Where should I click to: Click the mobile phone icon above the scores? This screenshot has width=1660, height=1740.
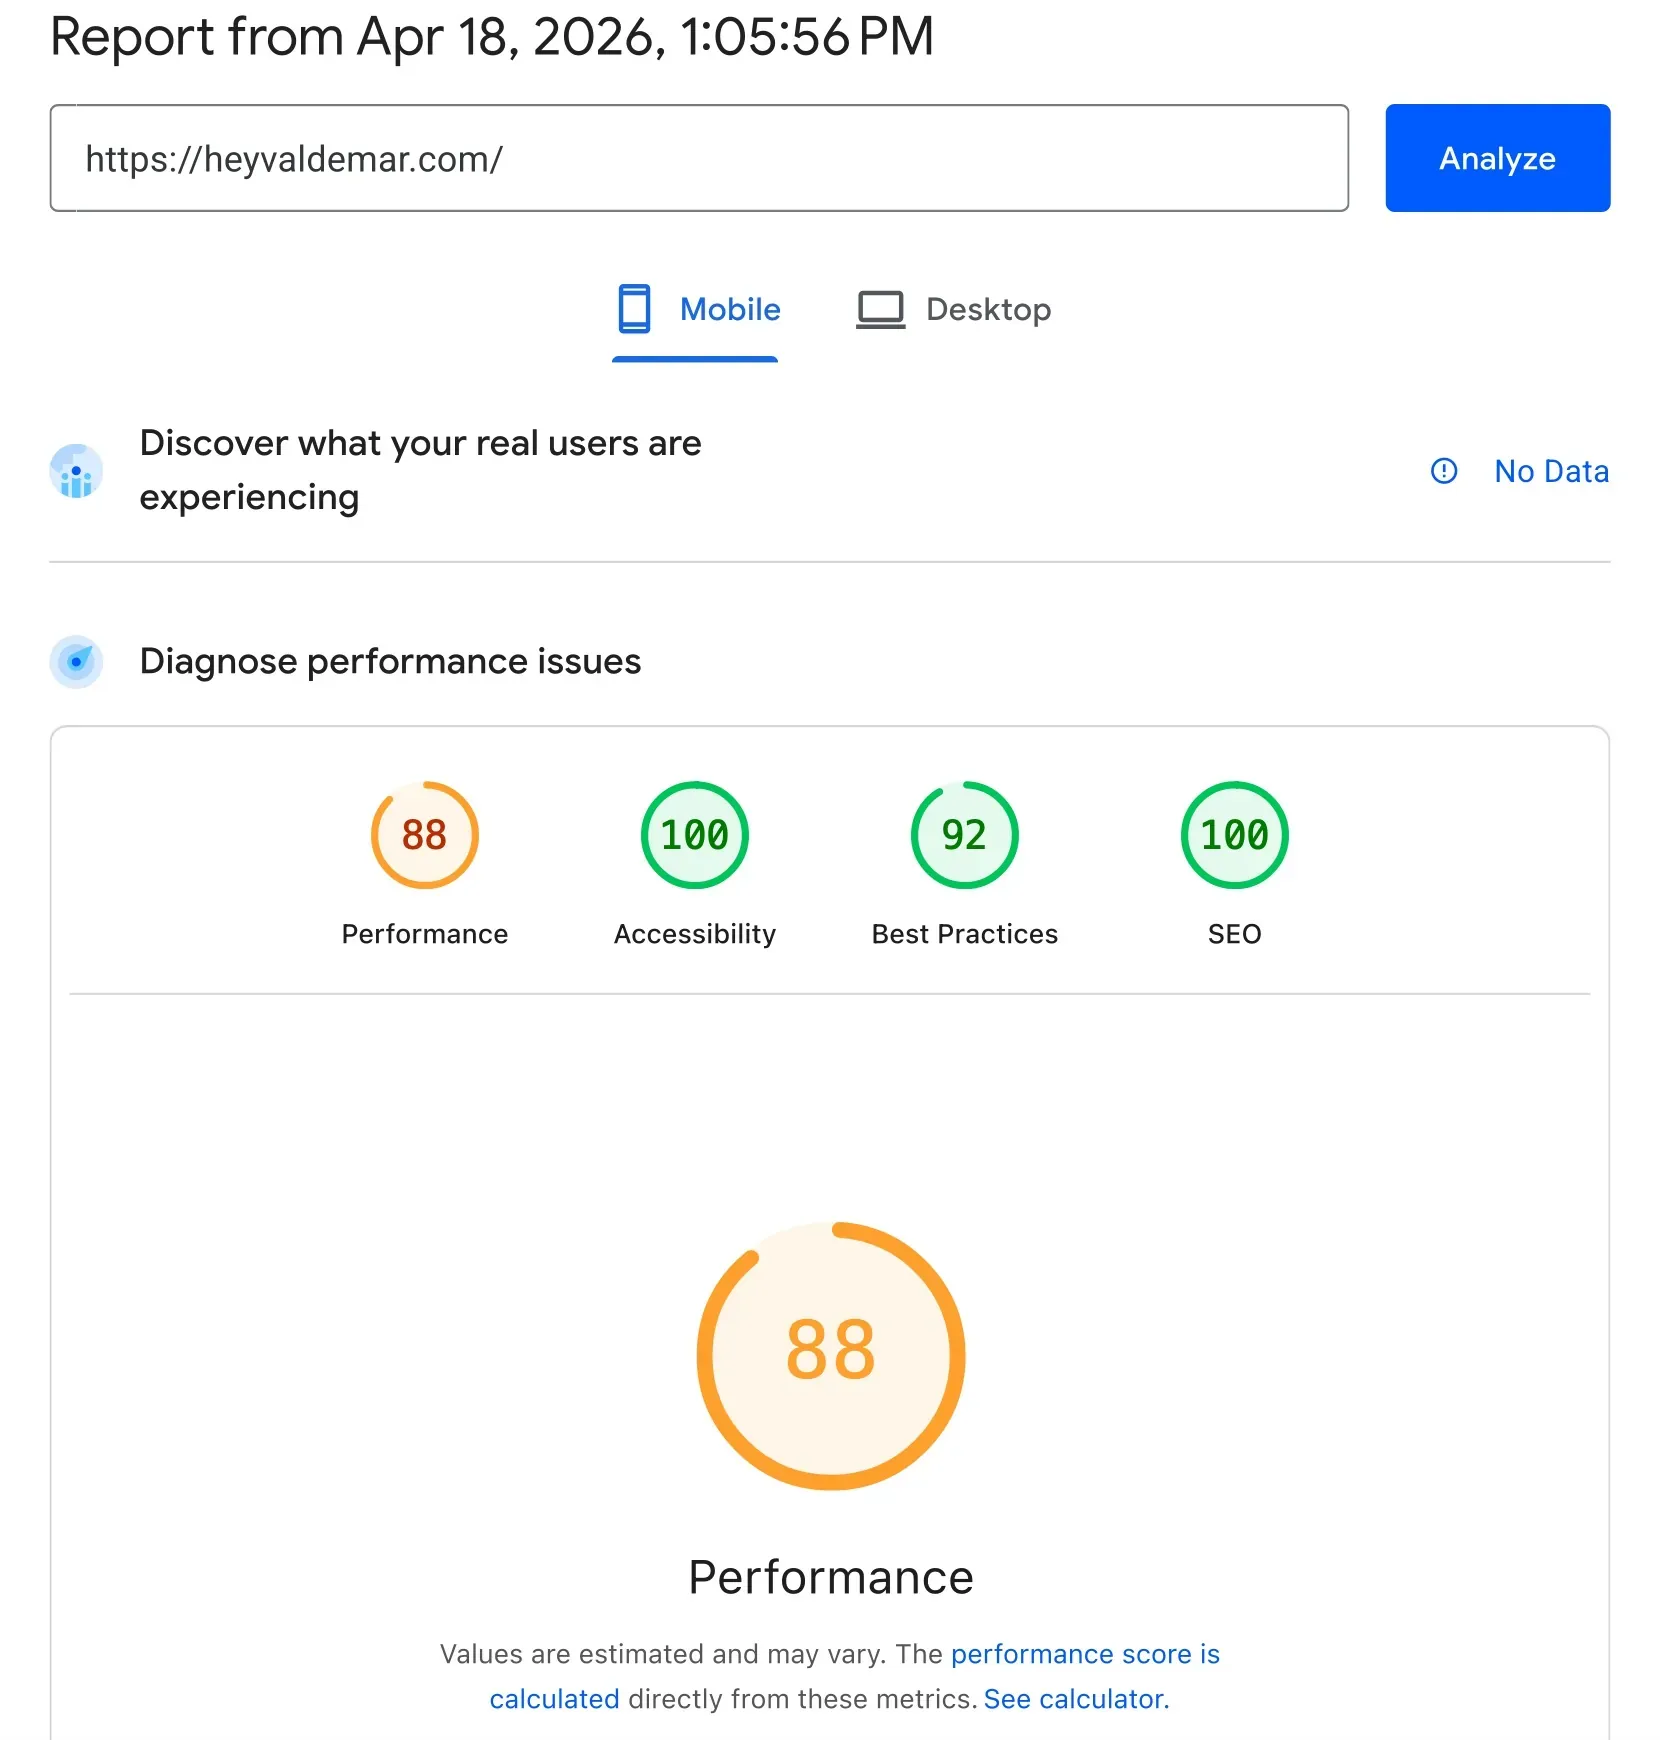pos(634,308)
